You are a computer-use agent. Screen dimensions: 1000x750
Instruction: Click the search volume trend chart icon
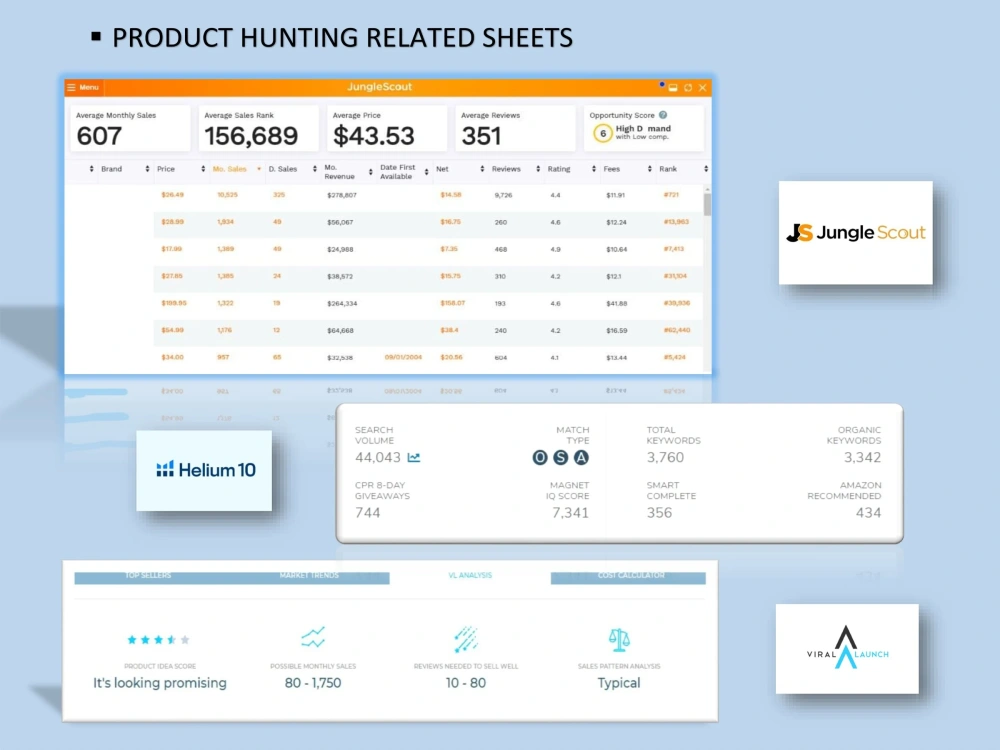click(414, 457)
